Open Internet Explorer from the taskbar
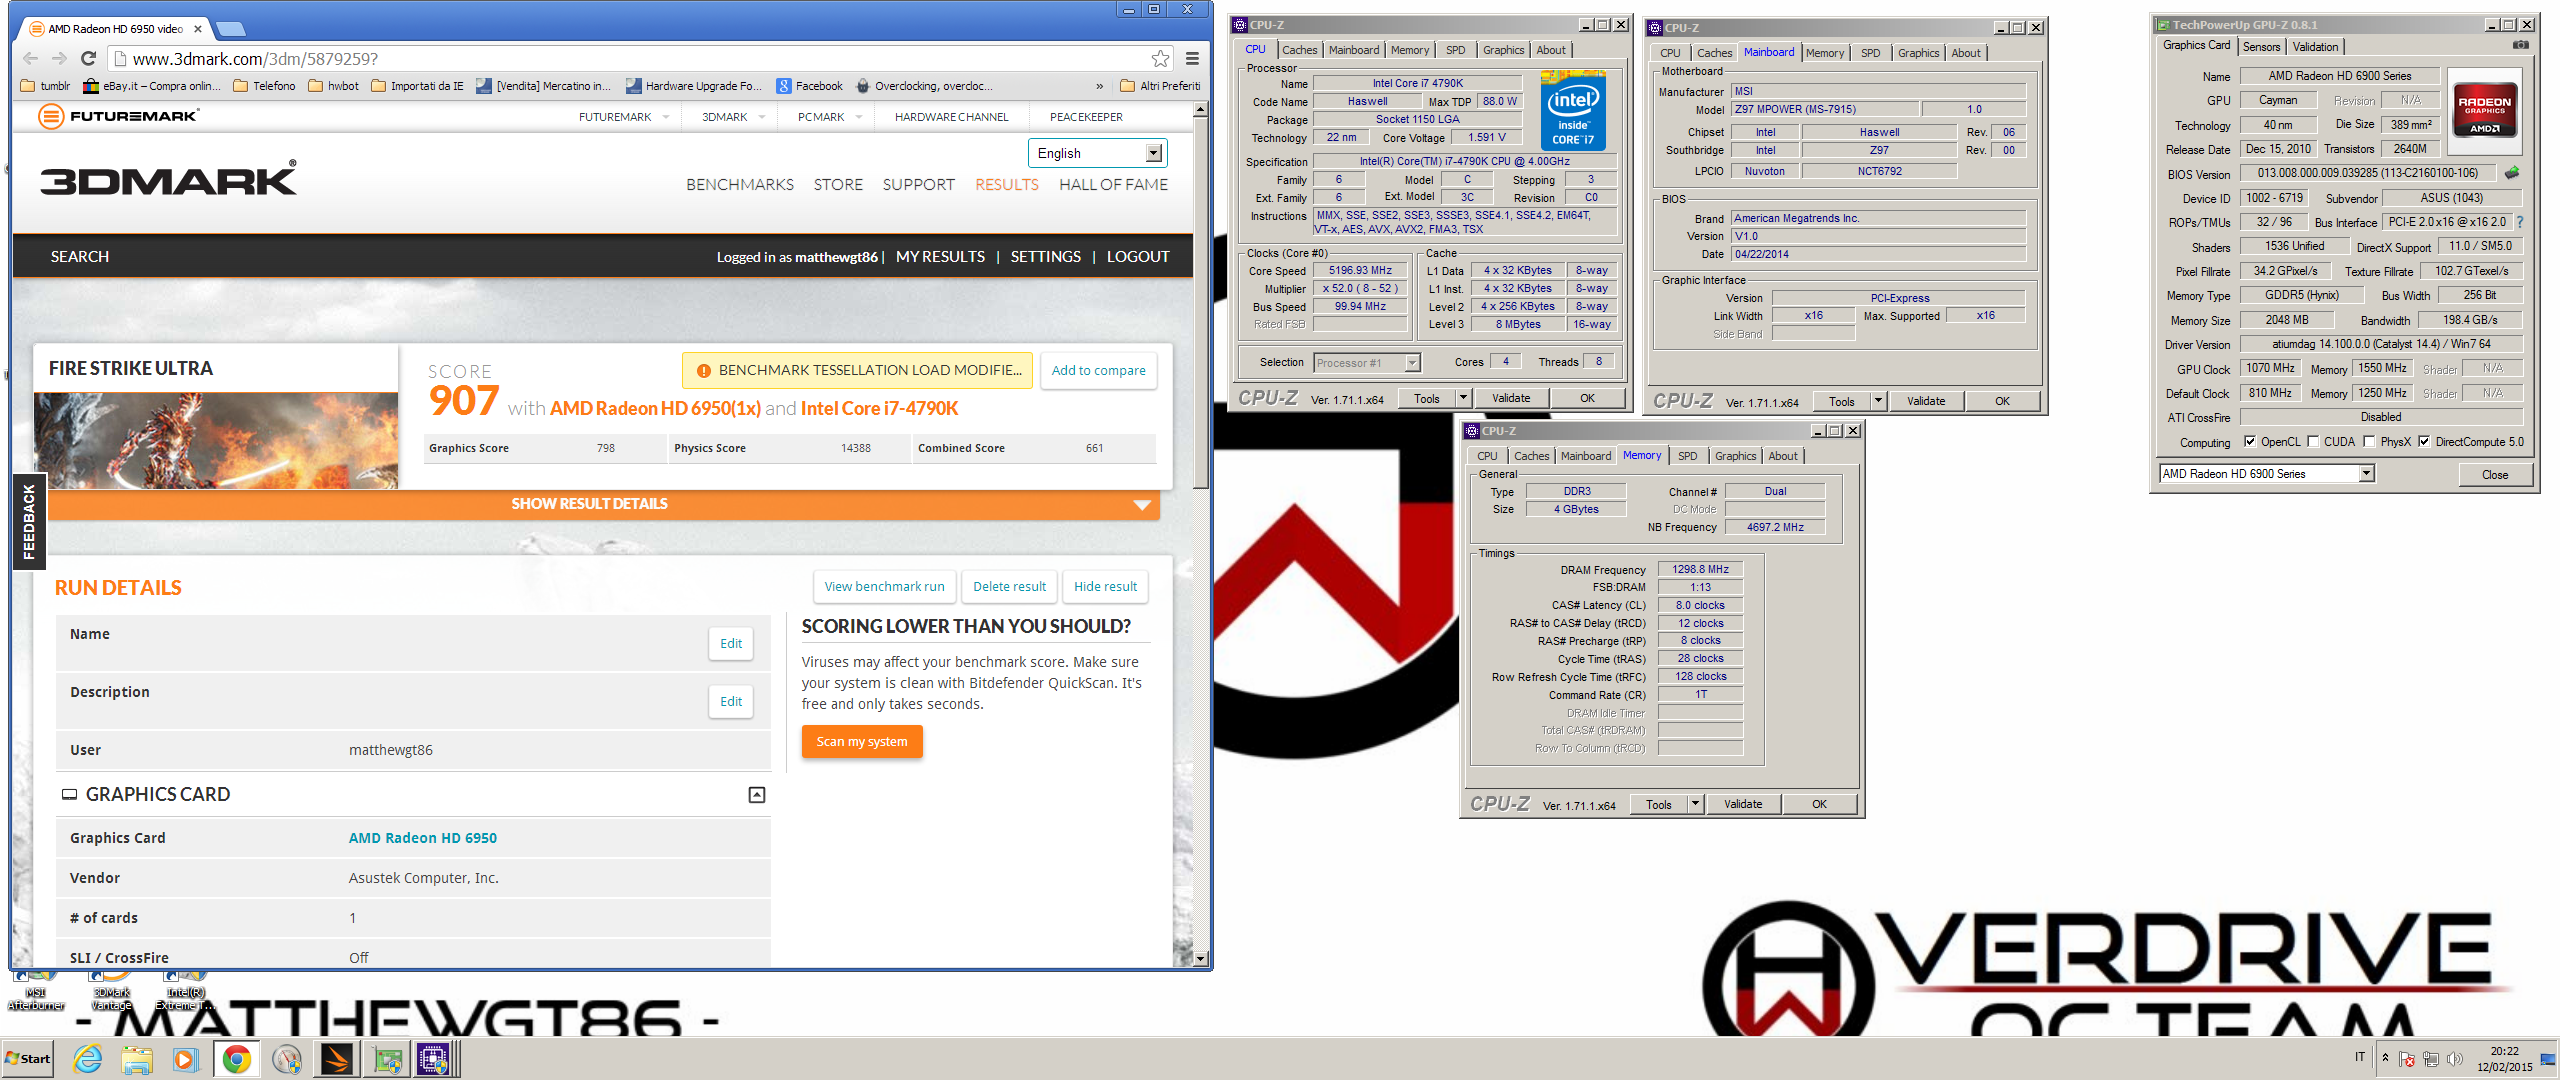2560x1080 pixels. coord(88,1059)
